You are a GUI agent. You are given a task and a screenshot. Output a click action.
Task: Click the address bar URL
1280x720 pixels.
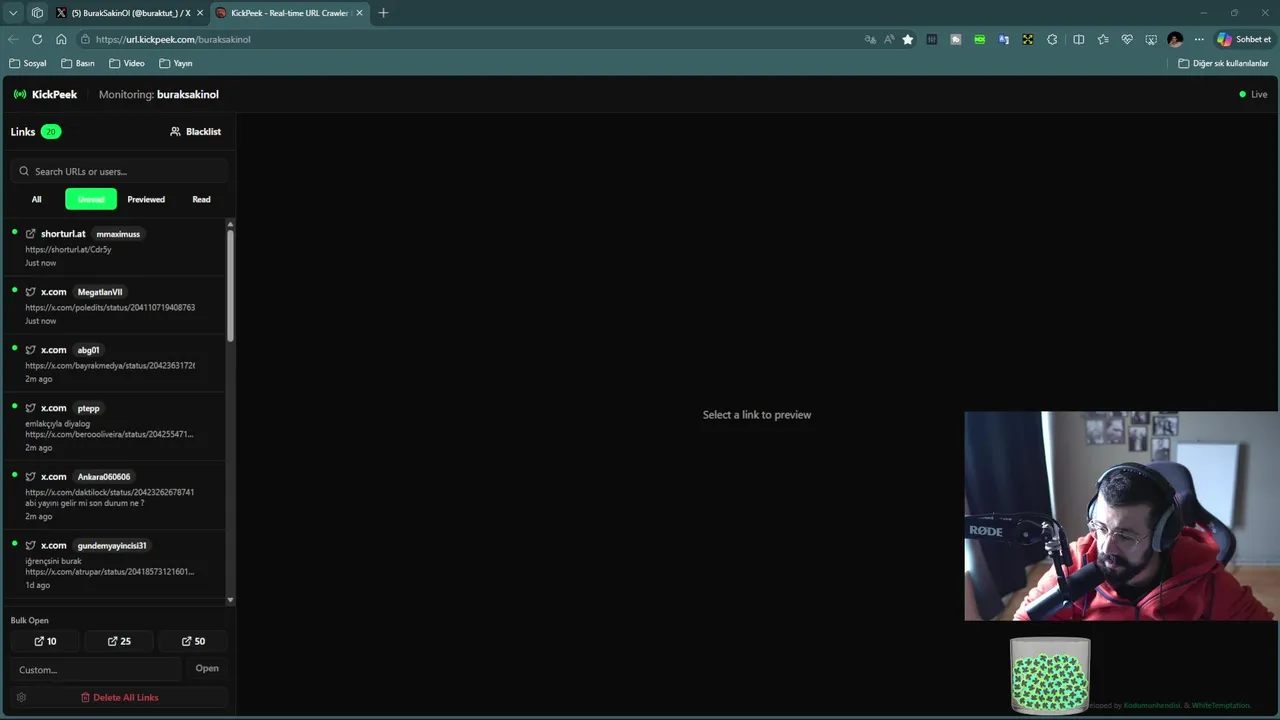[173, 39]
